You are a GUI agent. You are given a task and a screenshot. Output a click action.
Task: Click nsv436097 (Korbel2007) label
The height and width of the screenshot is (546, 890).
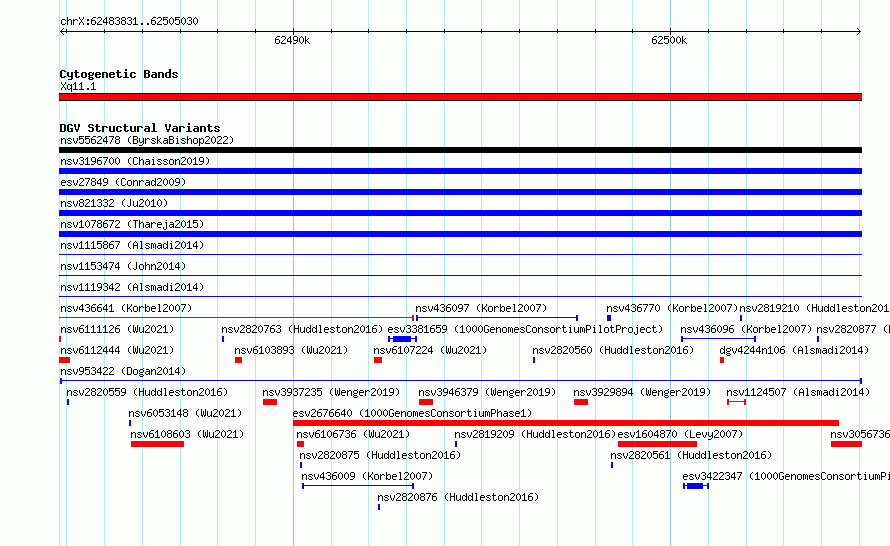click(481, 308)
